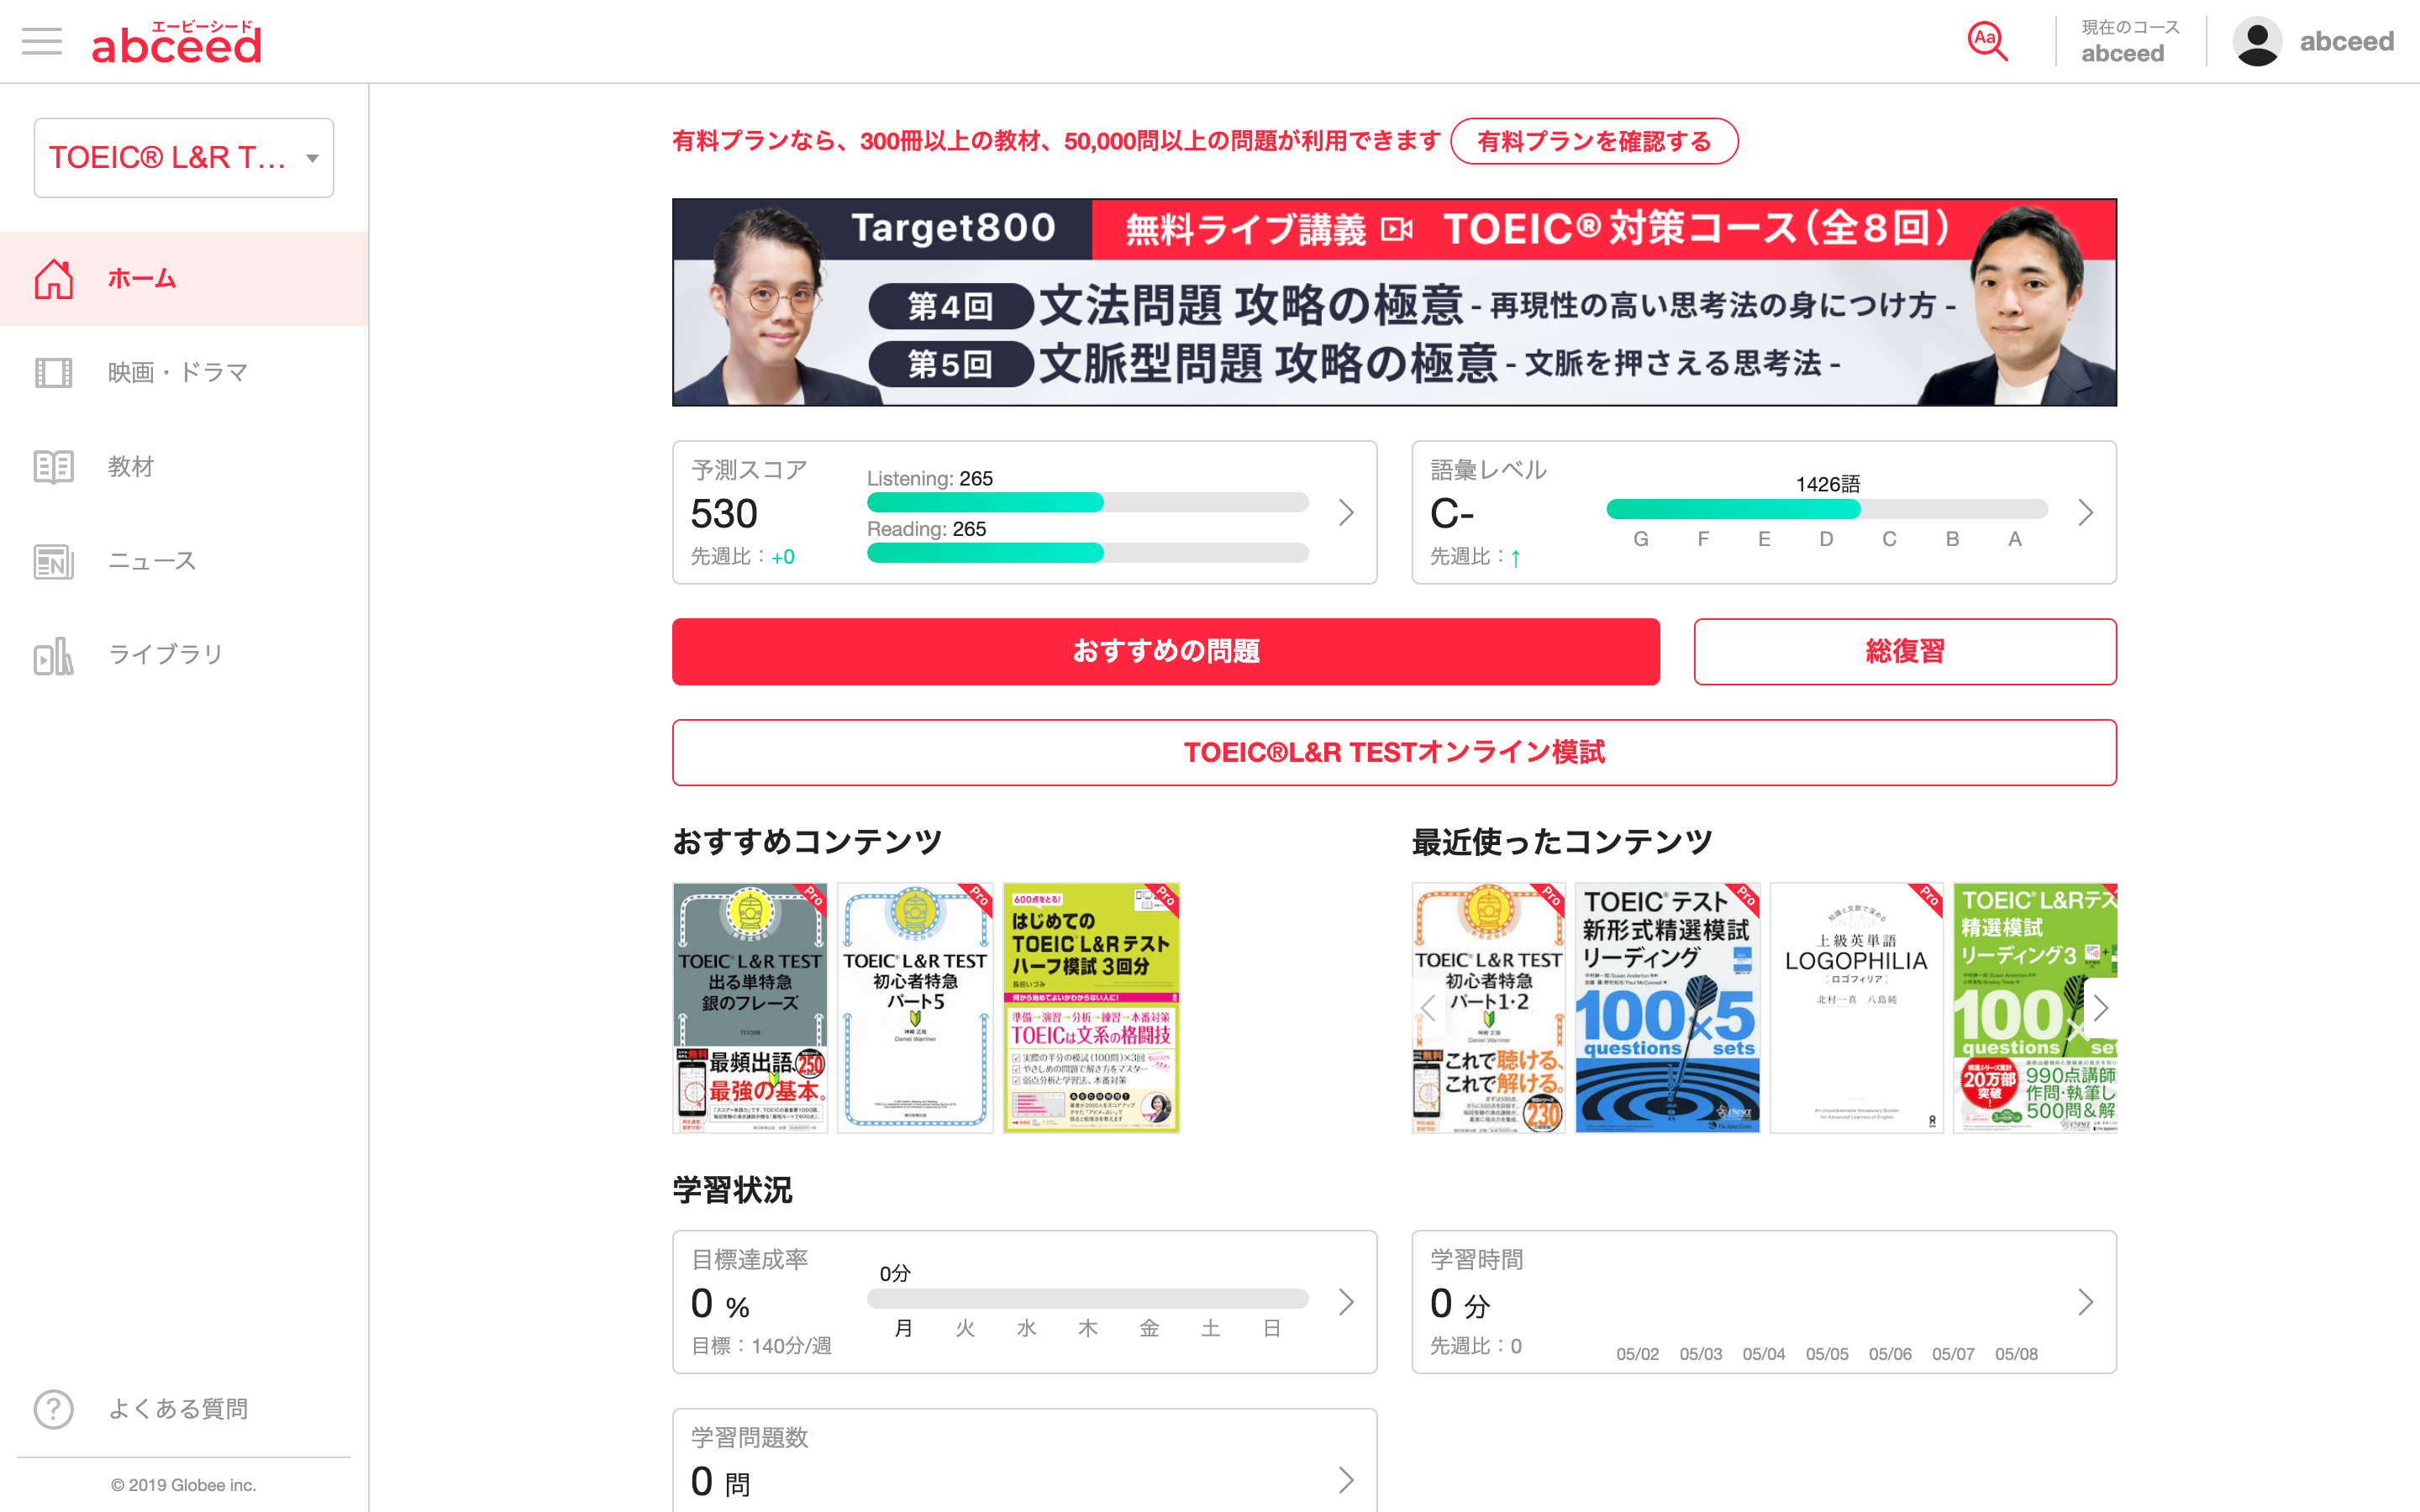Select the ライブラリ menu item
This screenshot has height=1512, width=2420.
point(184,655)
